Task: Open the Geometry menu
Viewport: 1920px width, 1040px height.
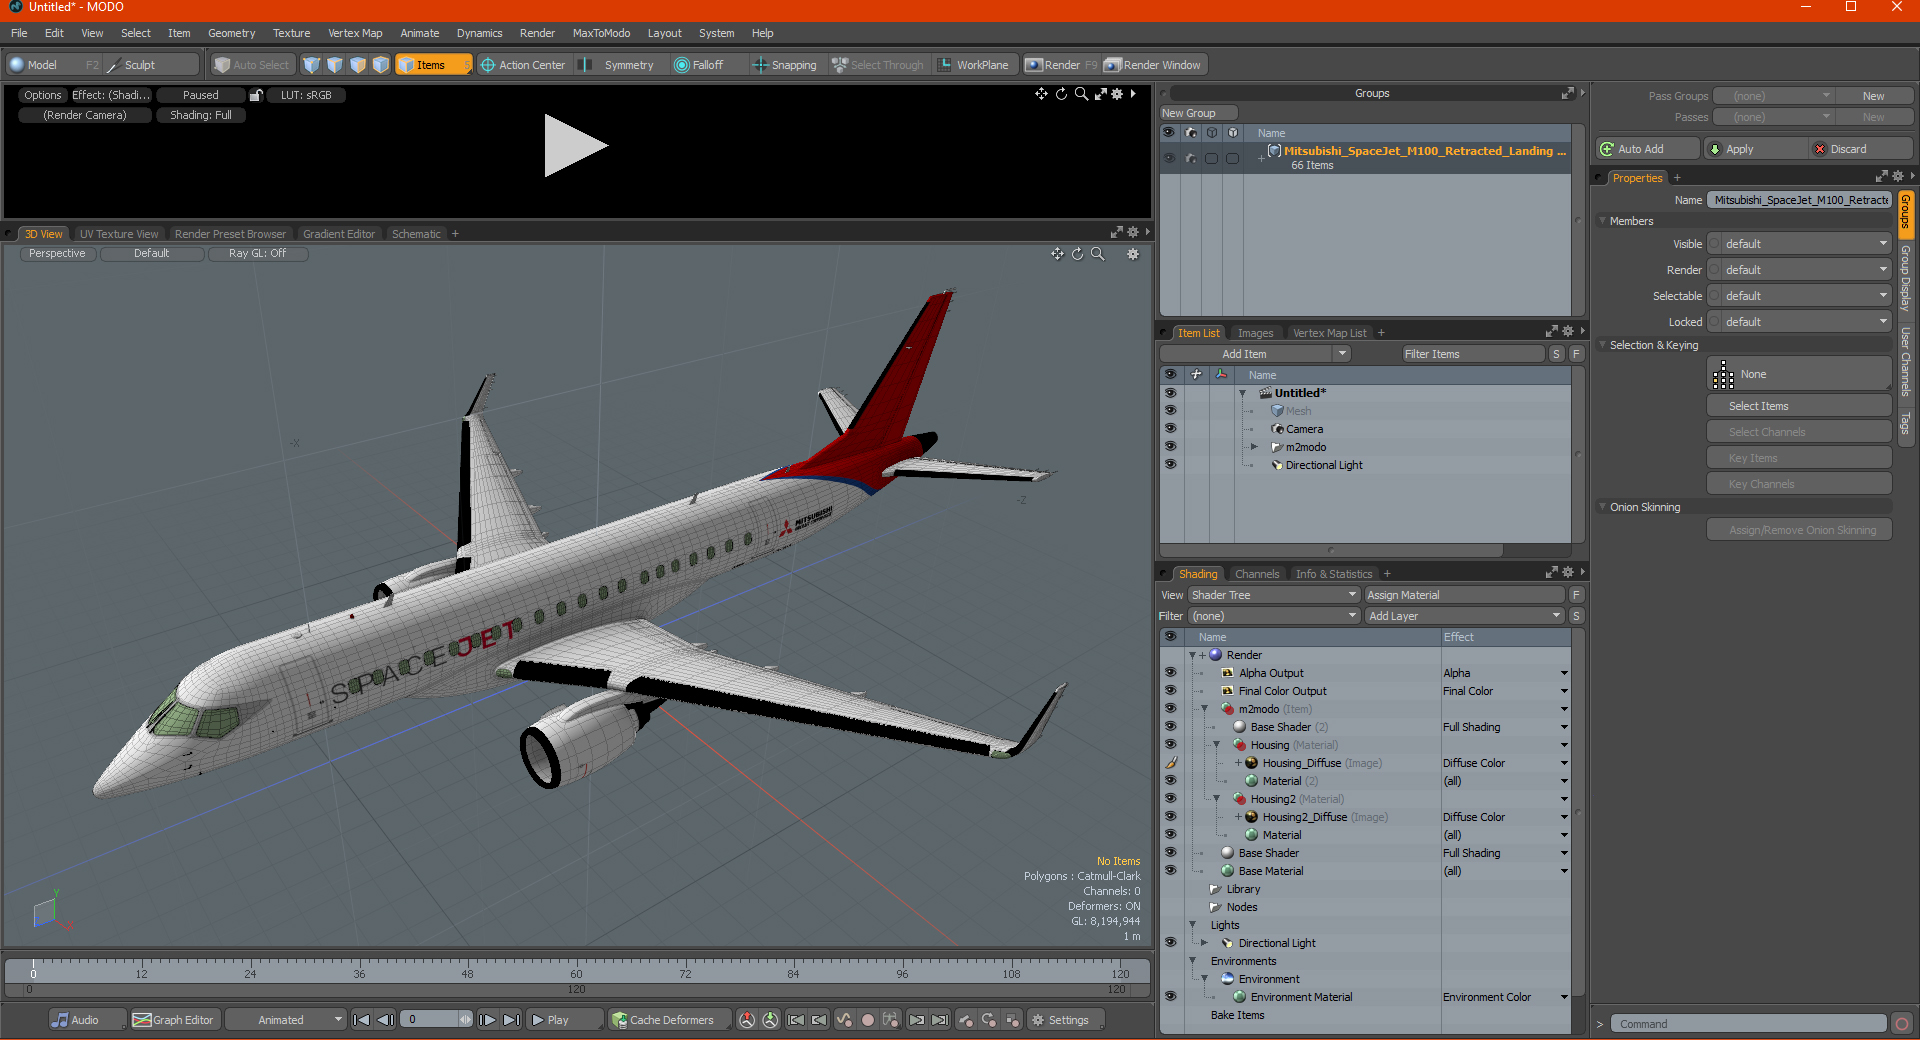Action: coord(231,33)
